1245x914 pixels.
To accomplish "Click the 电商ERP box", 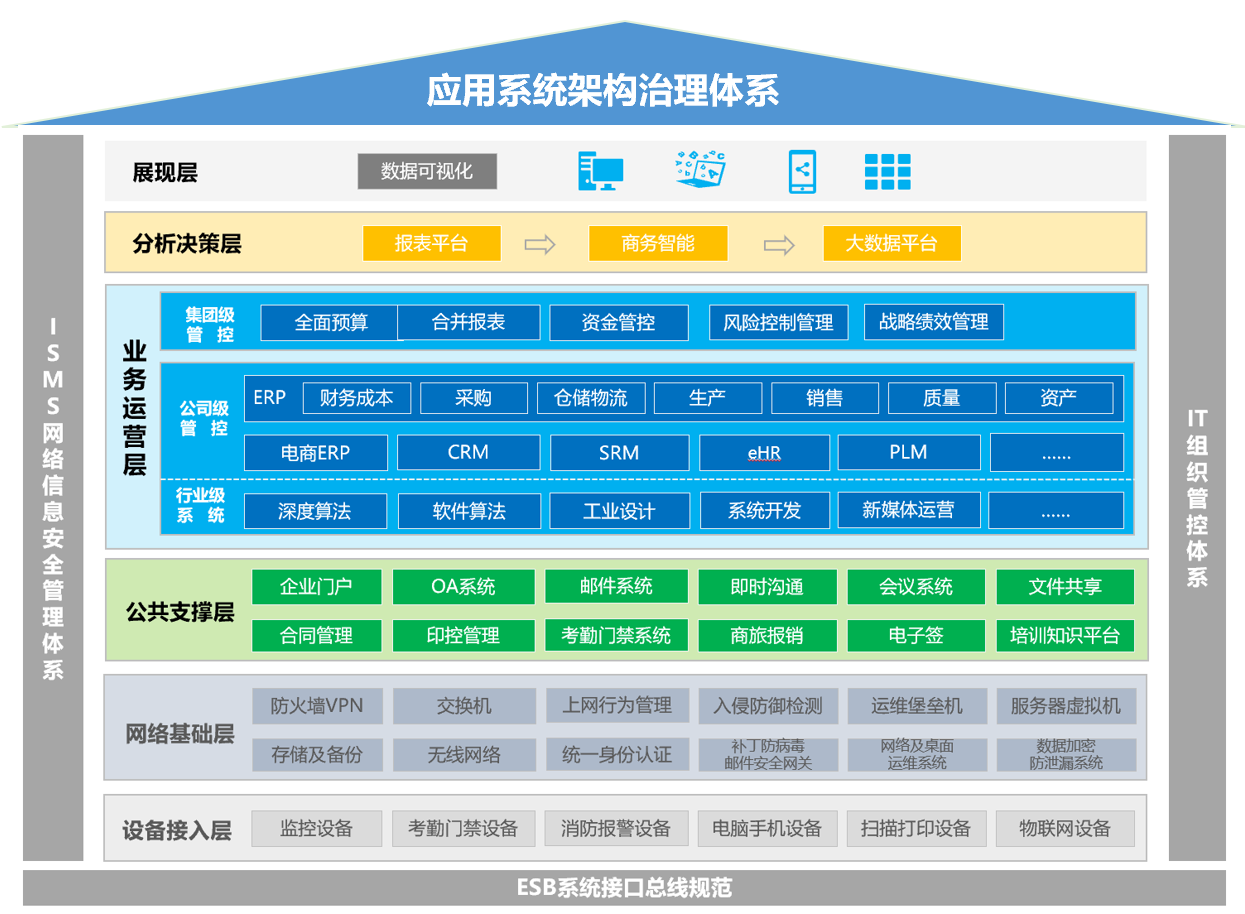I will (315, 452).
